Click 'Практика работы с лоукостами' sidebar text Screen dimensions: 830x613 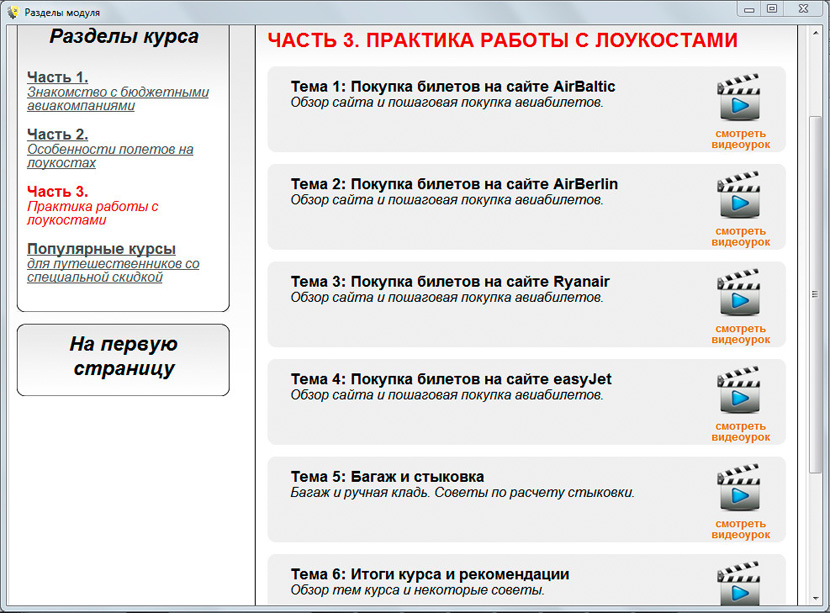pyautogui.click(x=93, y=213)
